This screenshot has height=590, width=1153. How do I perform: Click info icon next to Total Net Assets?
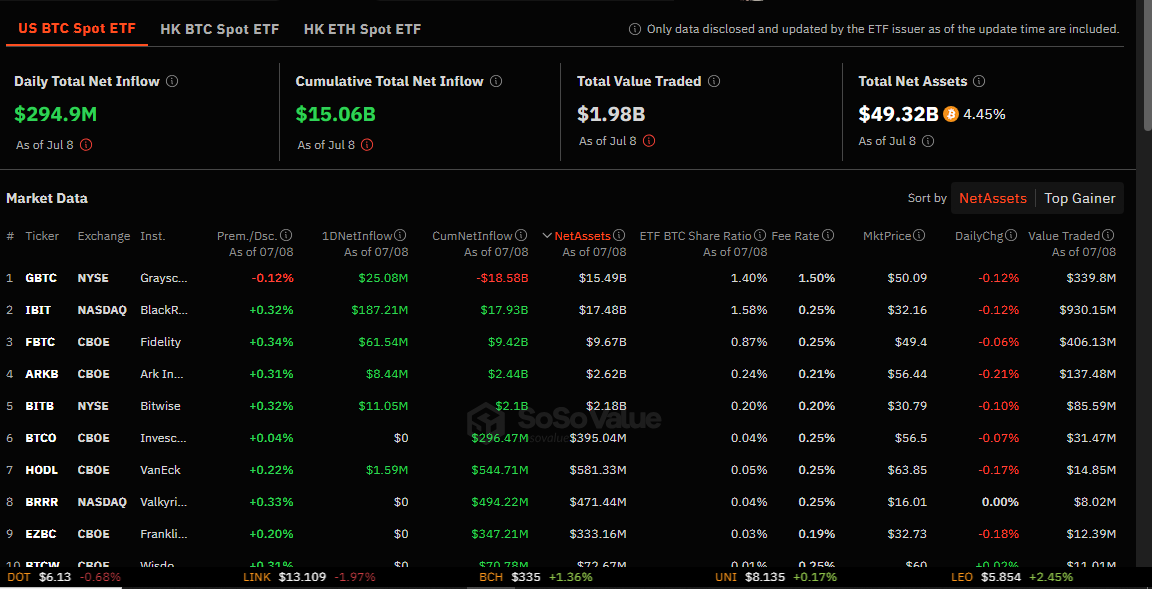point(979,81)
